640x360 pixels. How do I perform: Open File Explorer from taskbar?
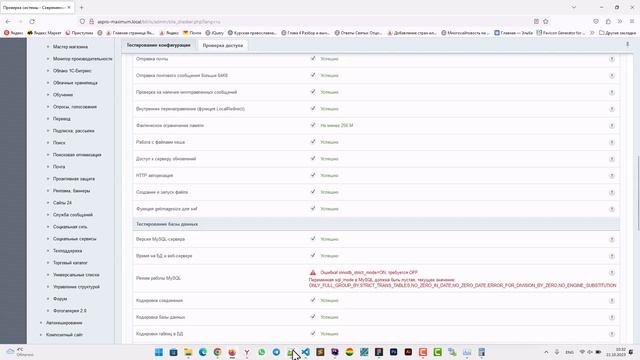coord(188,352)
